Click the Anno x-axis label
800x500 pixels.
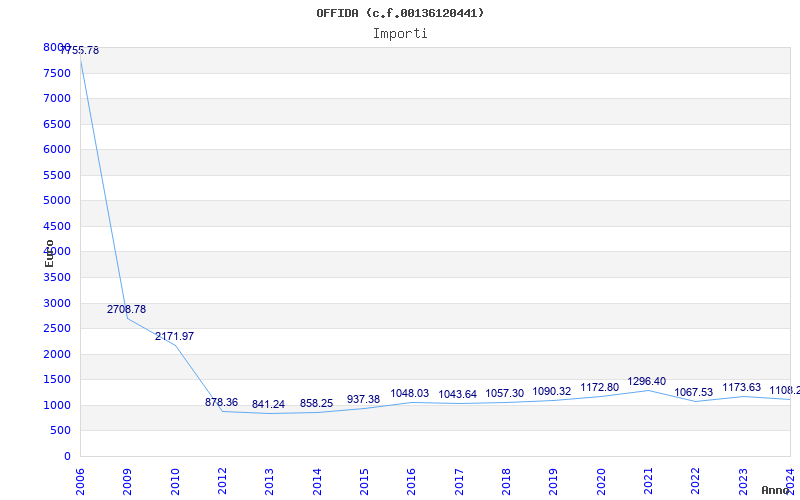click(x=776, y=490)
